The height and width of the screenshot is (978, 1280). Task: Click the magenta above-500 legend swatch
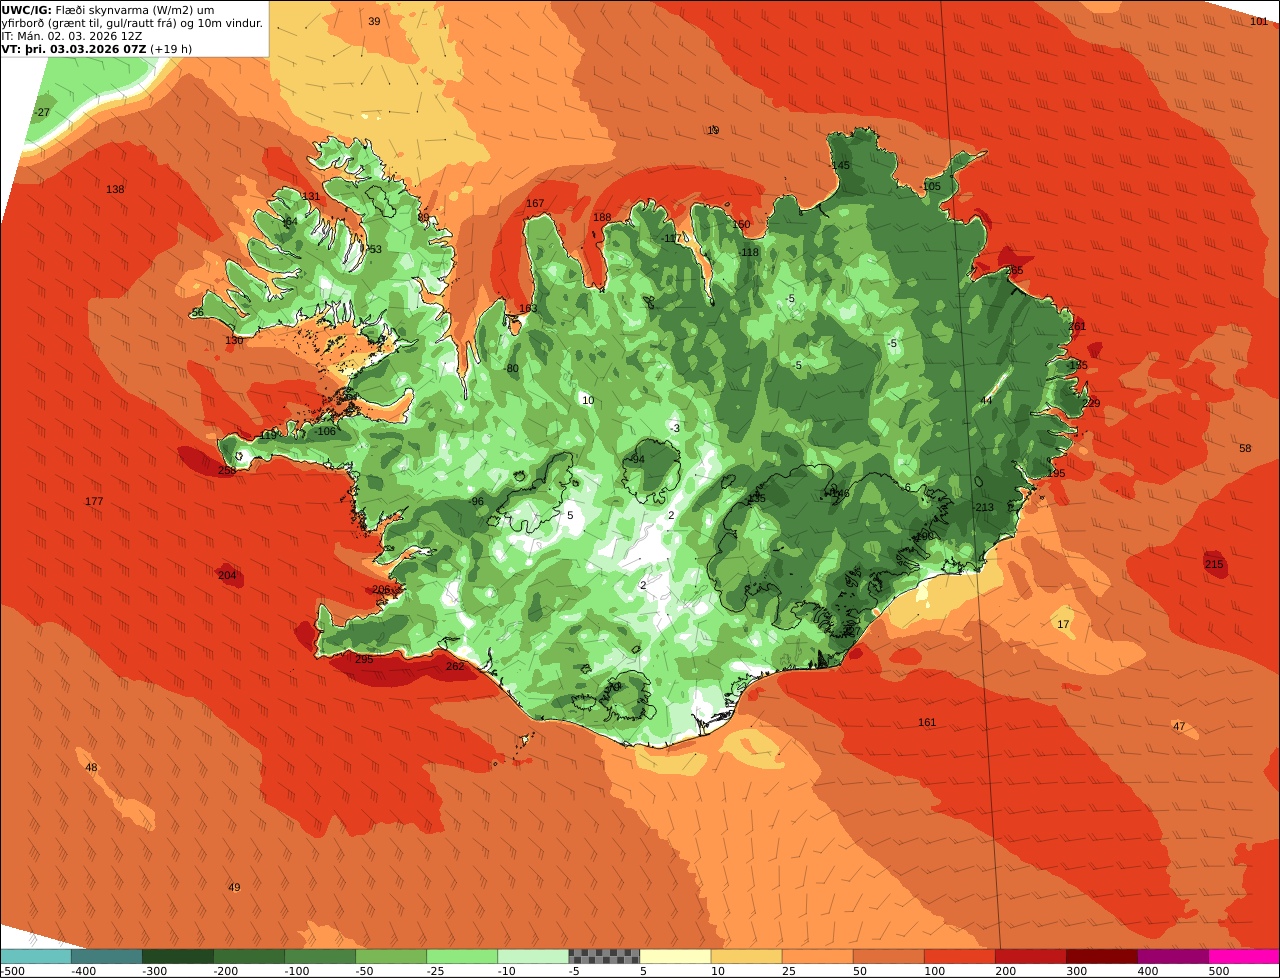pyautogui.click(x=1243, y=956)
